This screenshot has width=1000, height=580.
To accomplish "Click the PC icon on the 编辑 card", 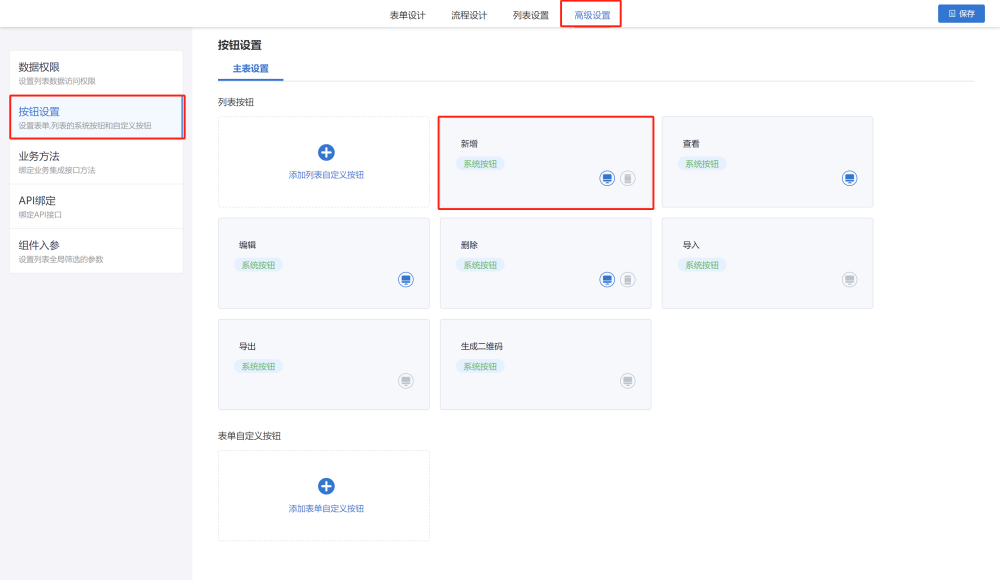I will [x=405, y=280].
